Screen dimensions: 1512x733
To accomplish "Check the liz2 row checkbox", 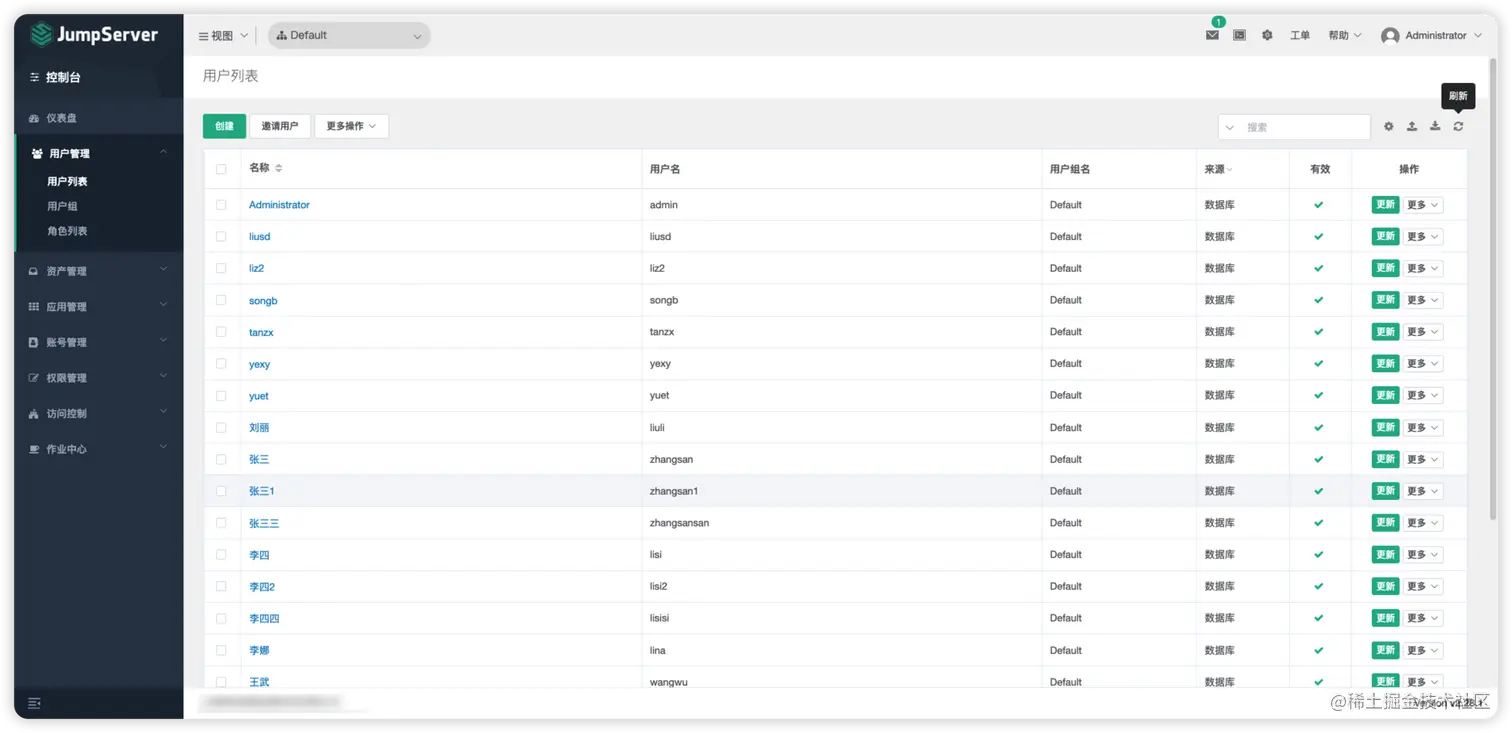I will [221, 268].
